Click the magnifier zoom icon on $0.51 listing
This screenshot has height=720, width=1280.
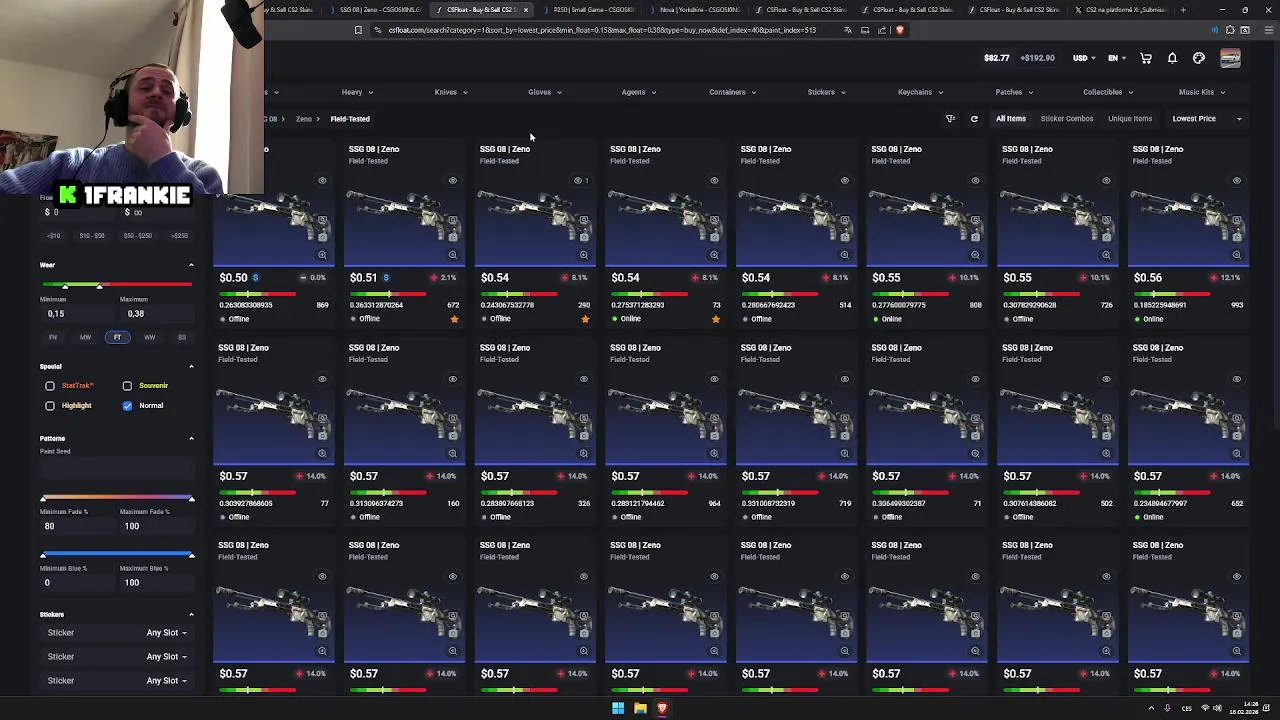[453, 255]
